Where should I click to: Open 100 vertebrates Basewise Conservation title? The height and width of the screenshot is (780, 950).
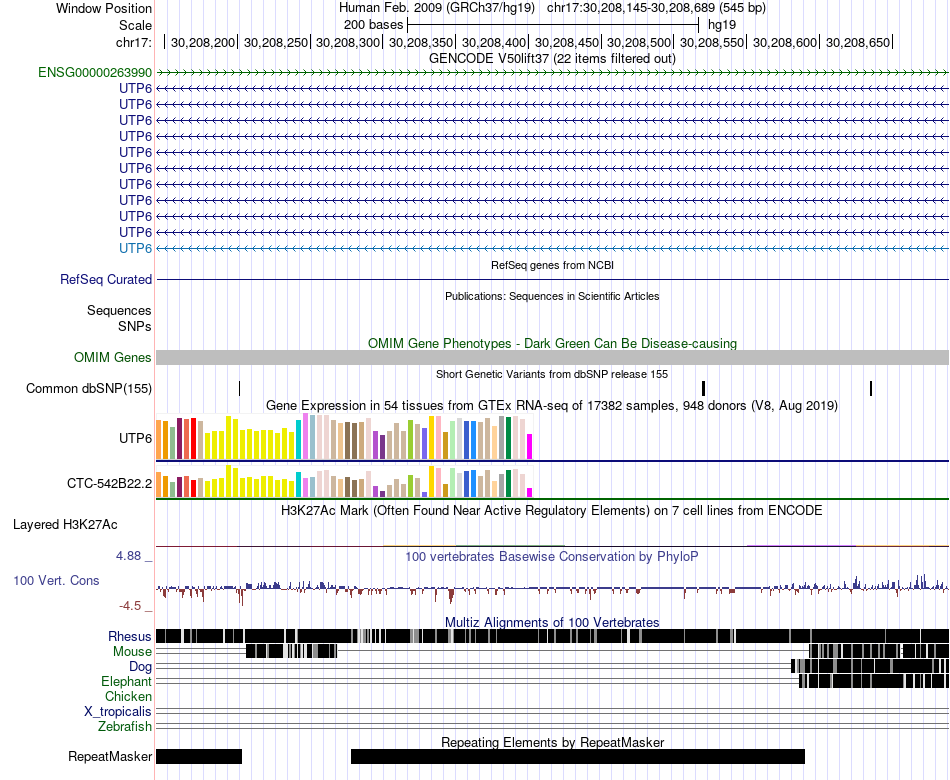tap(552, 556)
